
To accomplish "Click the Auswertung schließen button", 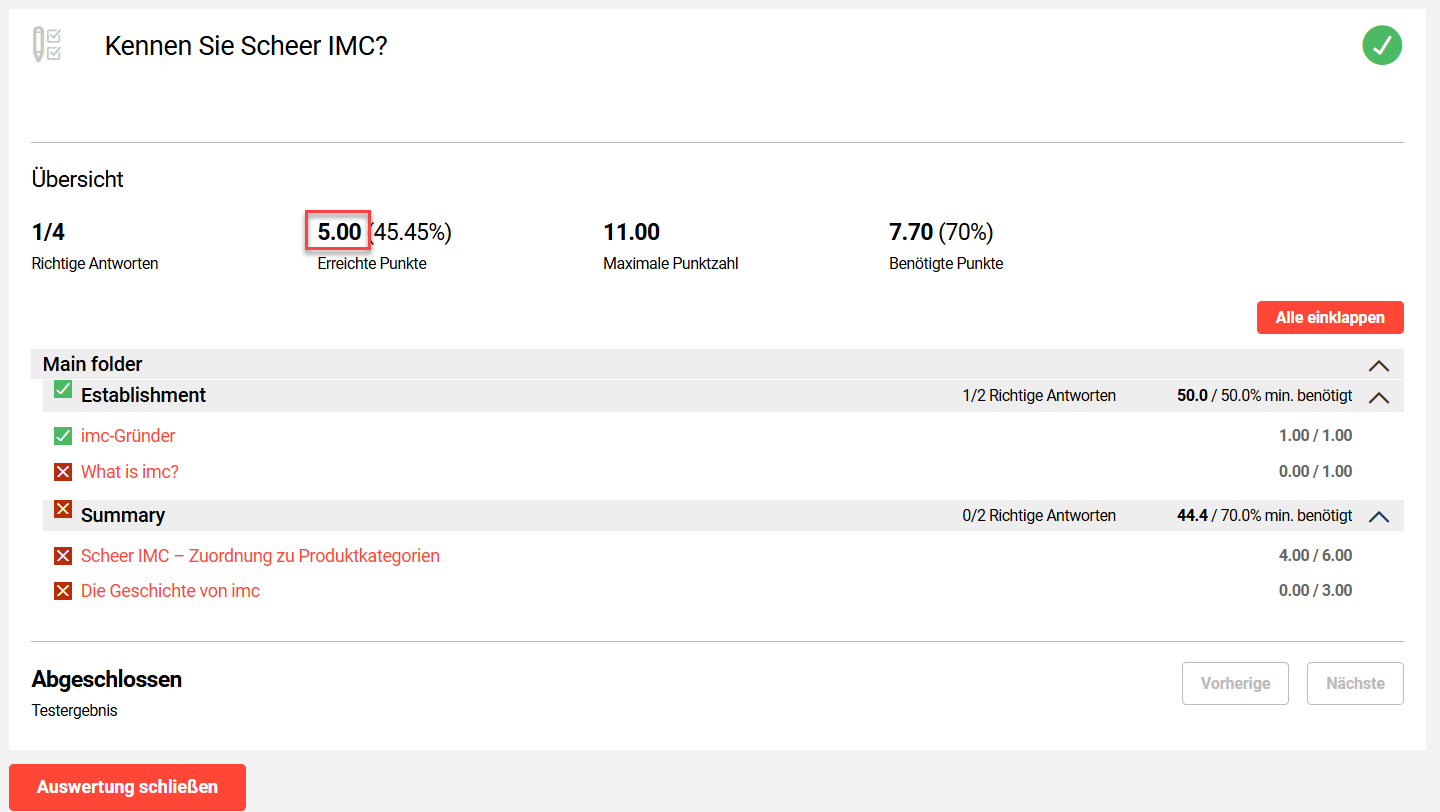I will tap(127, 787).
